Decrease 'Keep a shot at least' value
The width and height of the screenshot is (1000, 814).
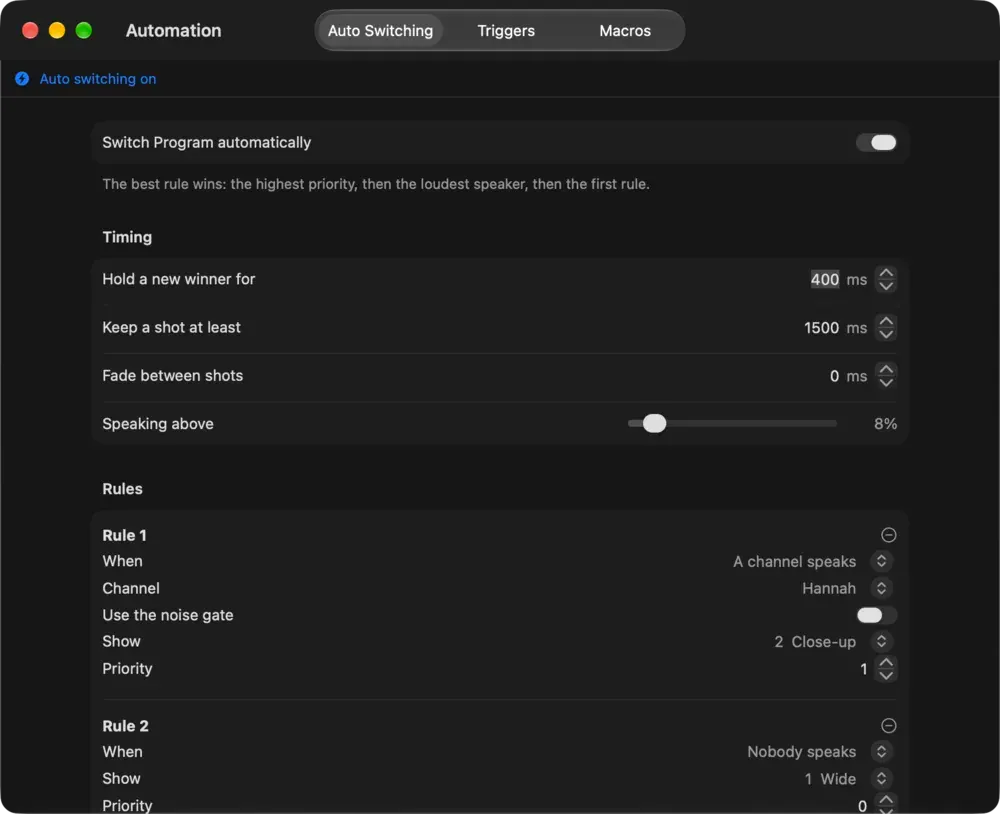[x=886, y=334]
